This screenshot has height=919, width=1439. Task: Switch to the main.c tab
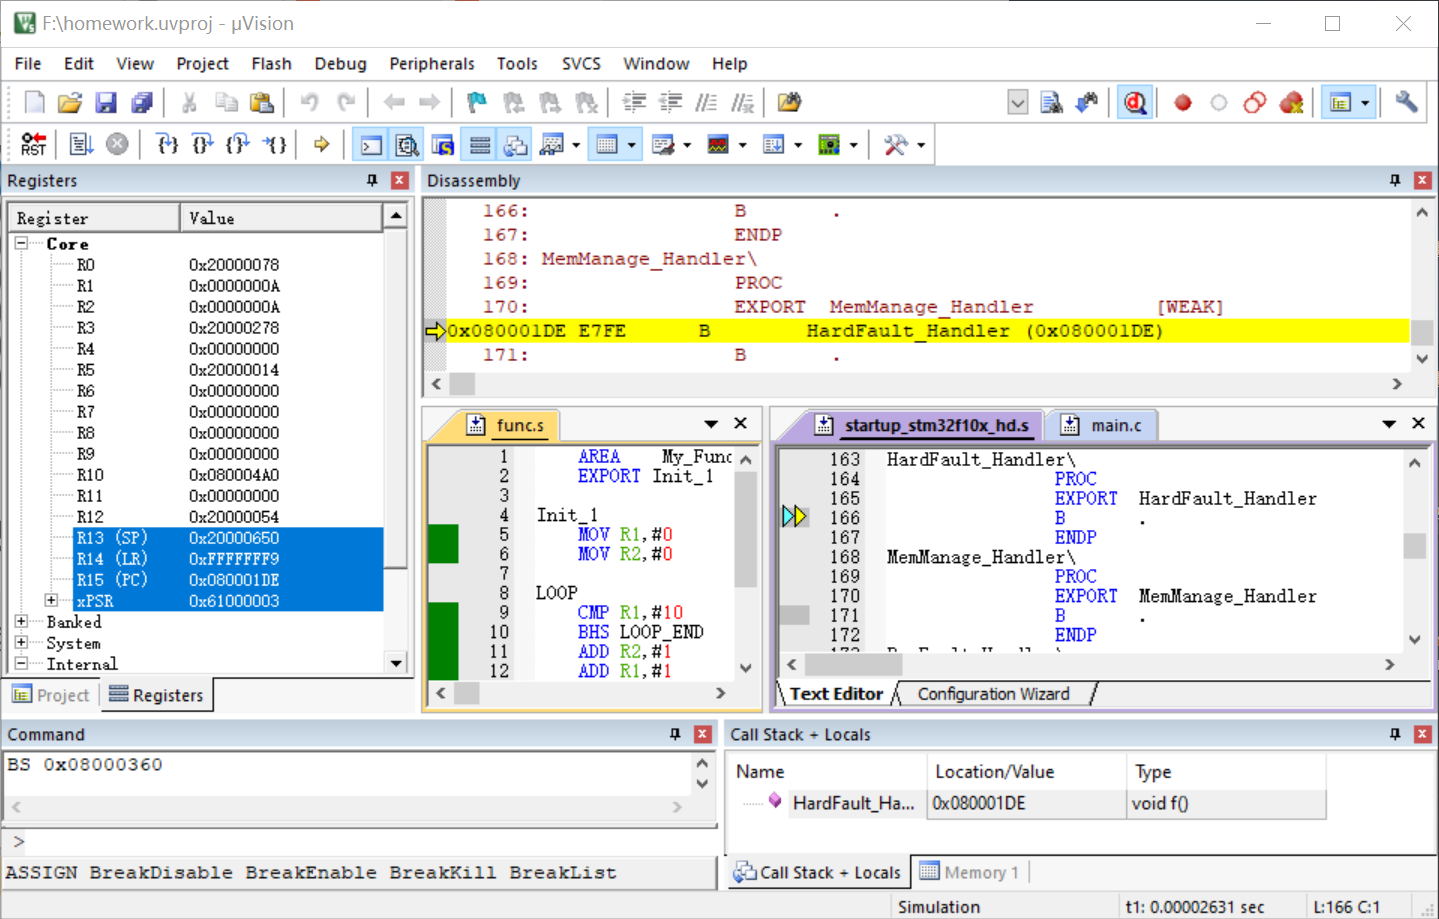1104,425
